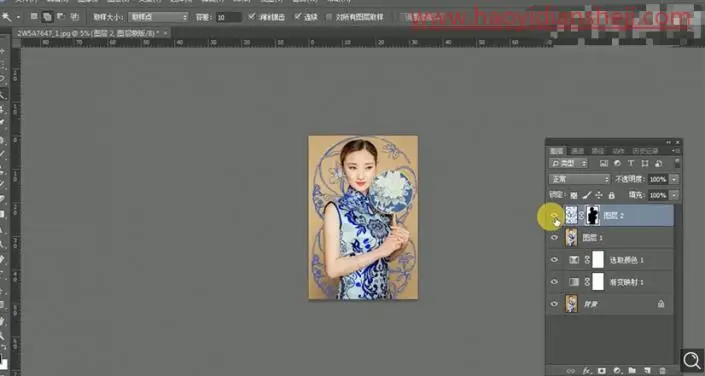Click mask link icon on 图层 2
The image size is (705, 376).
(582, 215)
